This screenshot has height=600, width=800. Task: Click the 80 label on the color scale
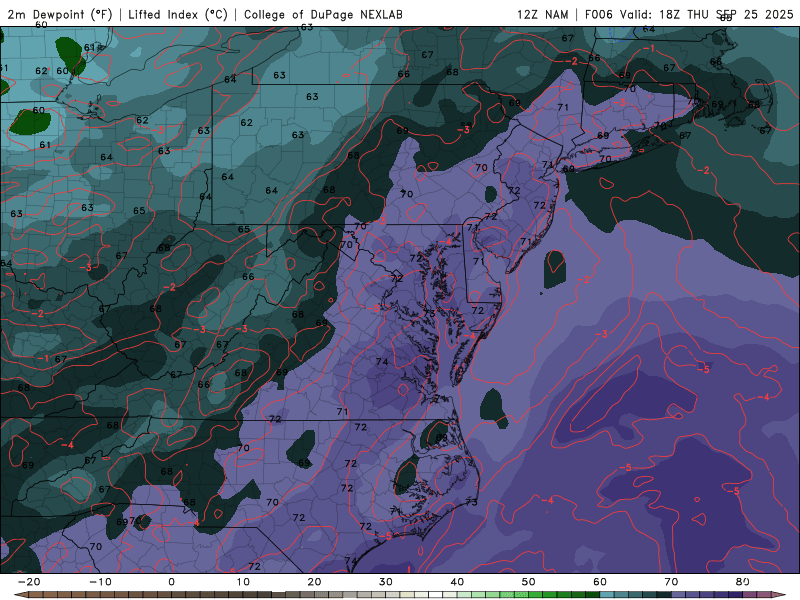(x=743, y=582)
